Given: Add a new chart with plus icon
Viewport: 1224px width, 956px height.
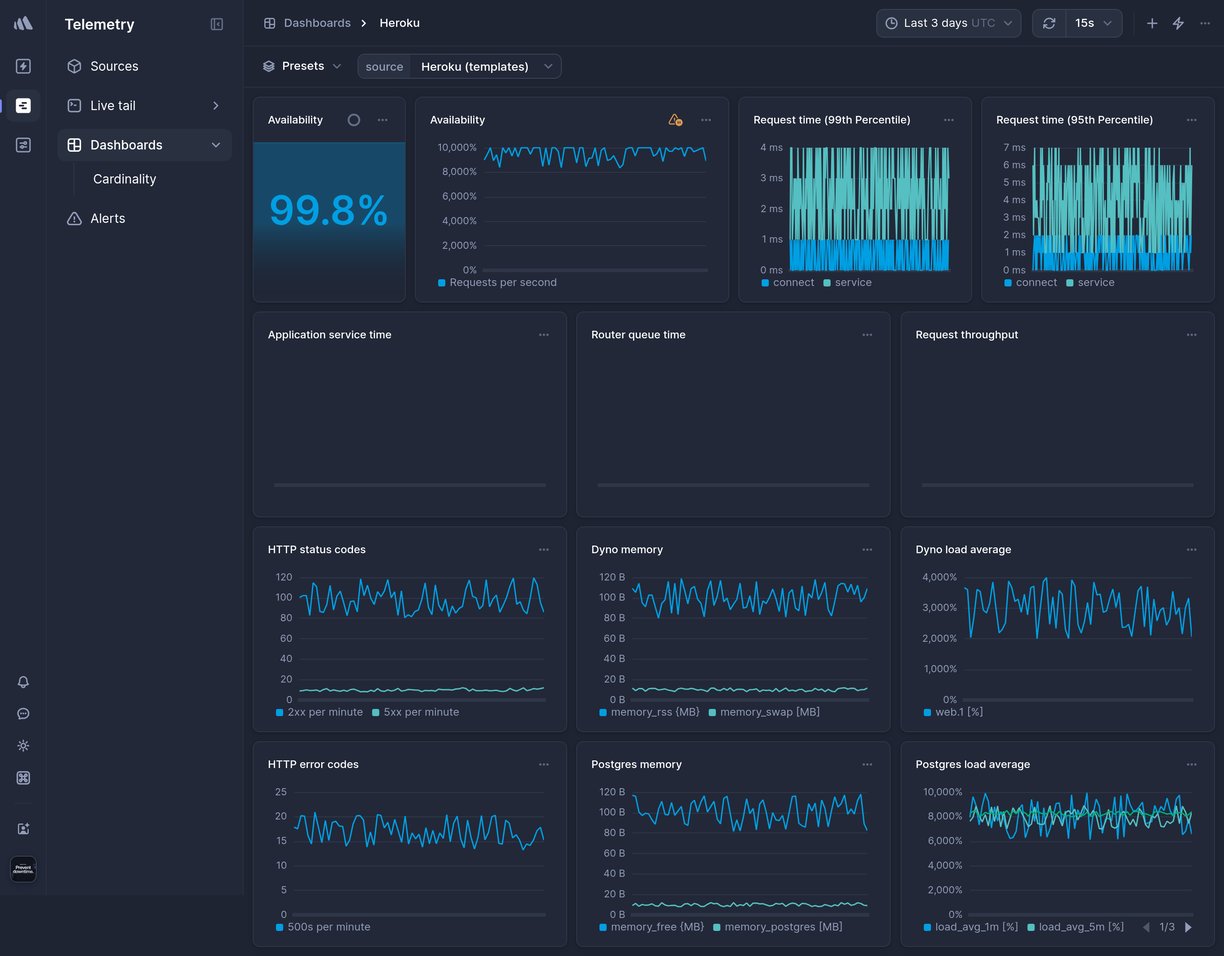Looking at the screenshot, I should point(1152,23).
